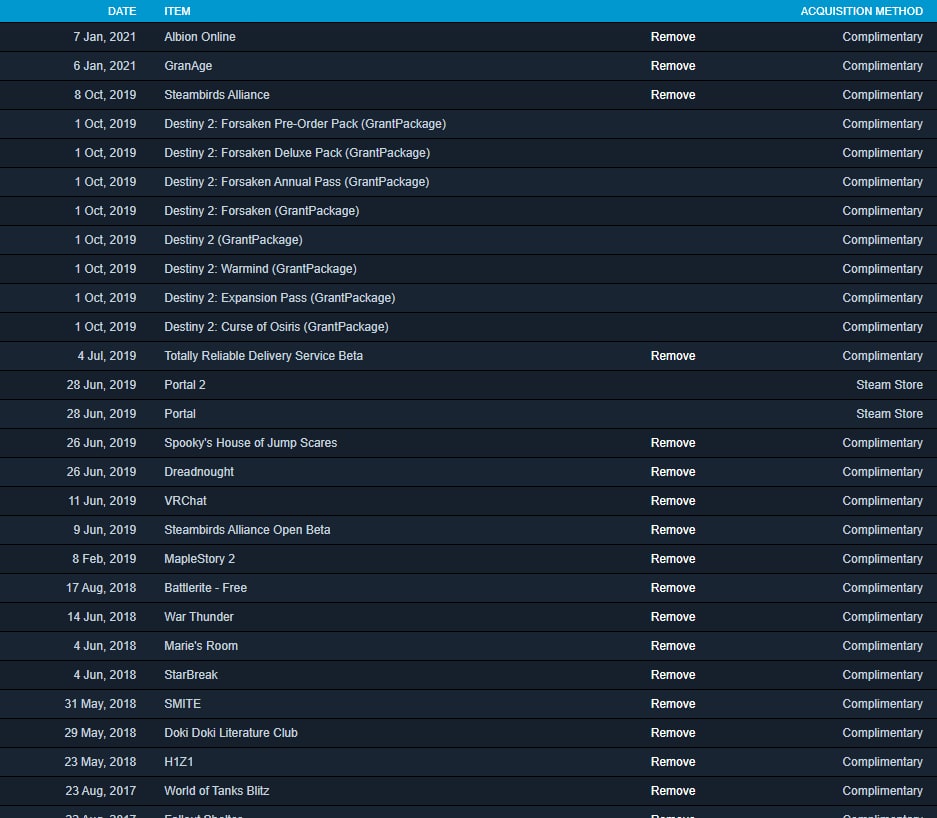Remove Marie's Room license
This screenshot has width=937, height=818.
[673, 646]
